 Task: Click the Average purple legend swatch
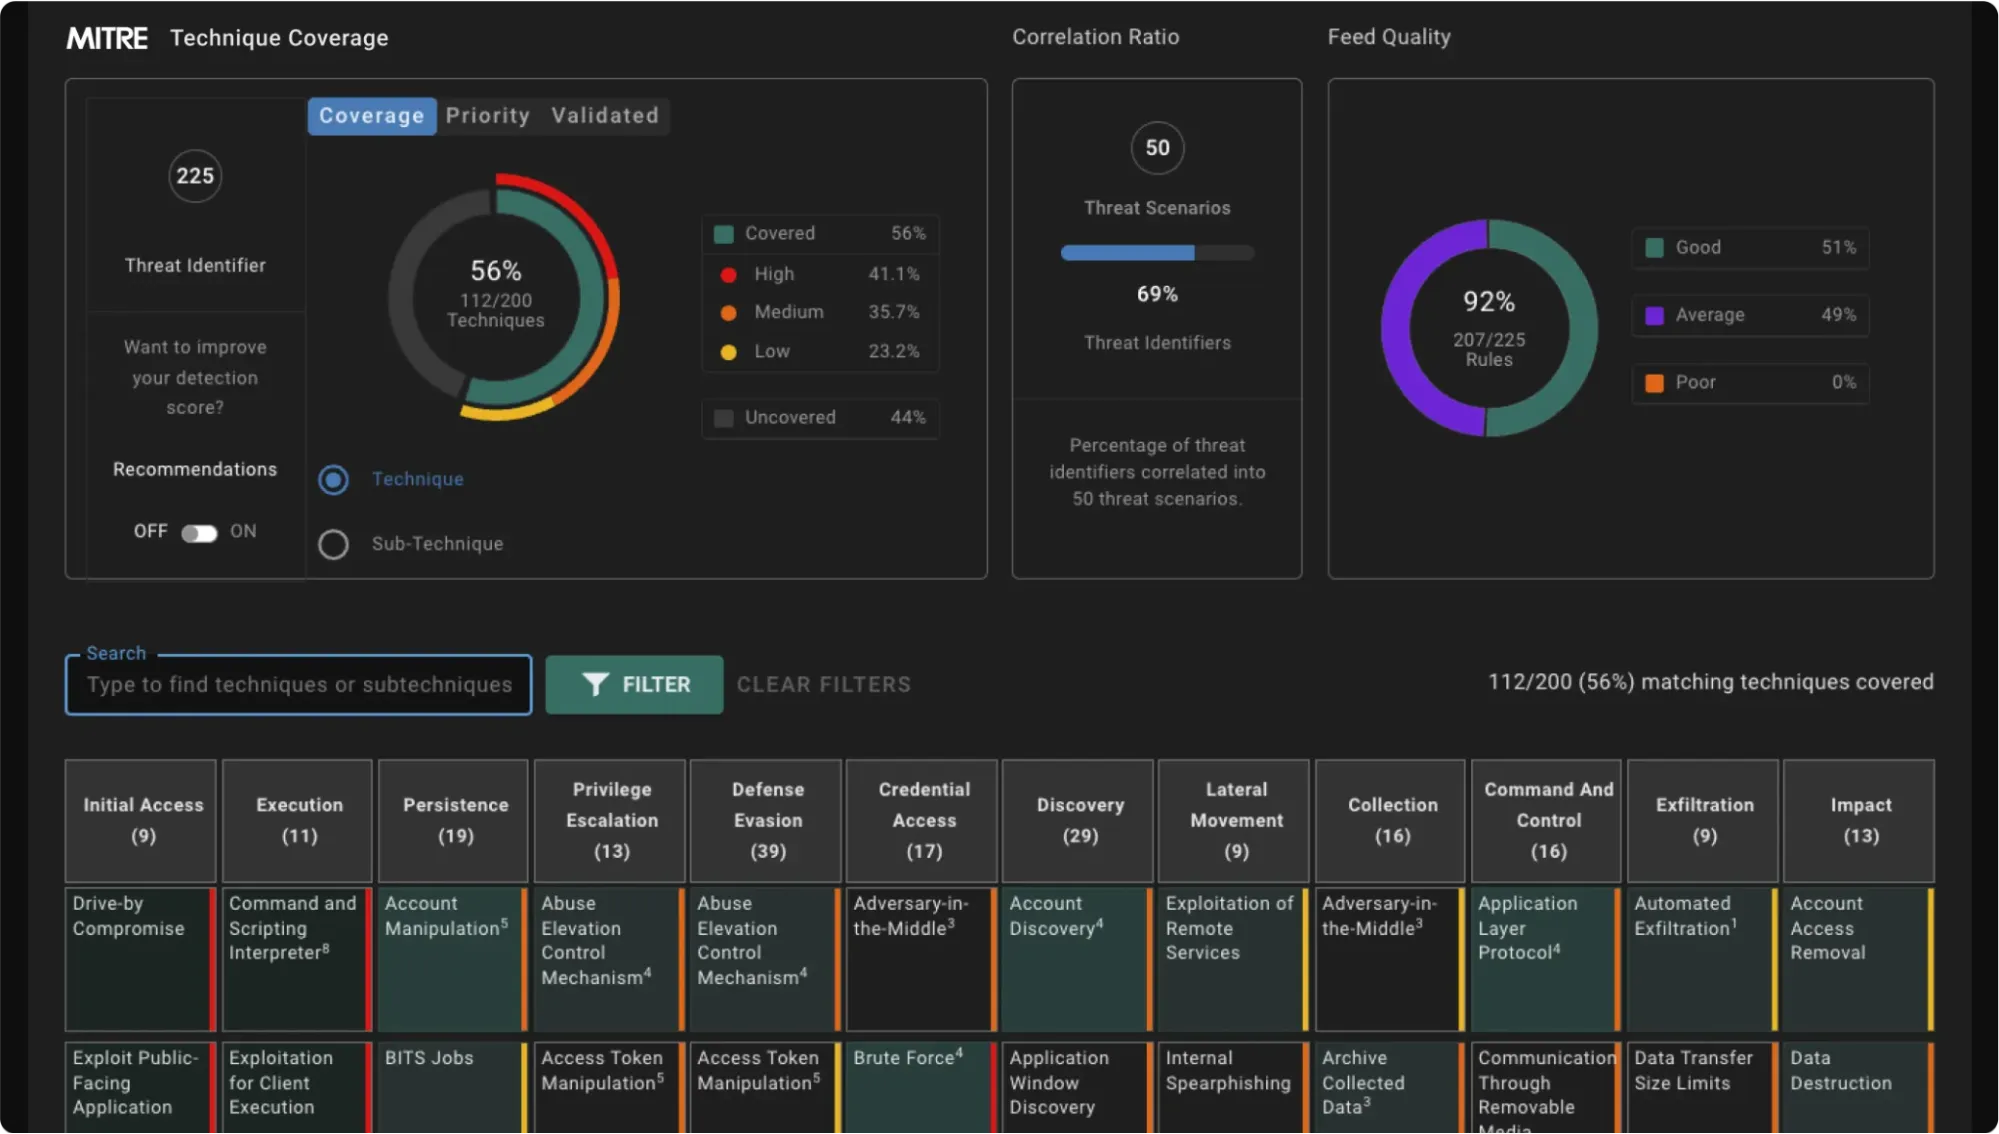[x=1655, y=316]
